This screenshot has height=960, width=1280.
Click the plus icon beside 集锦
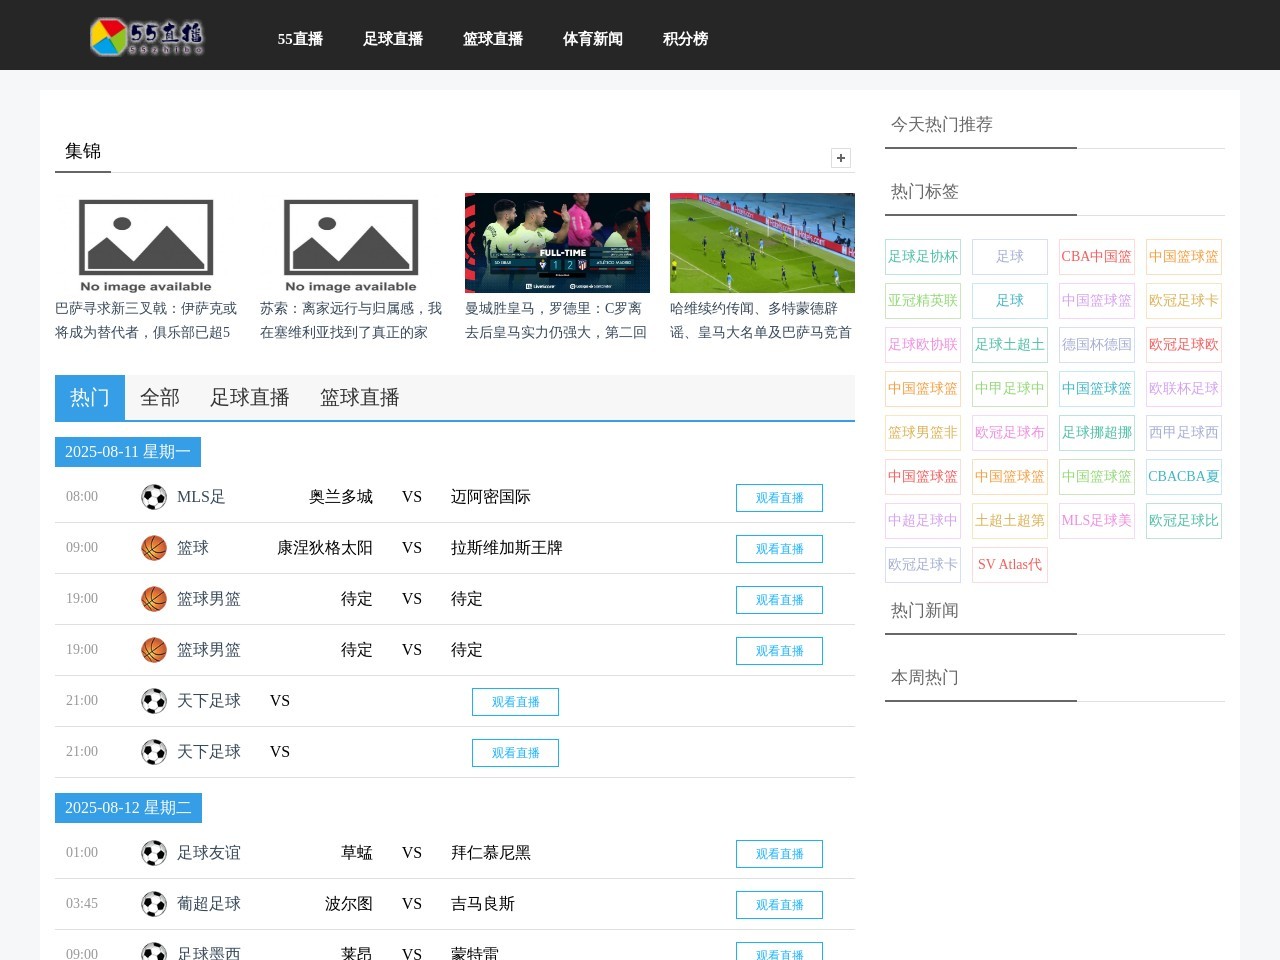coord(841,158)
